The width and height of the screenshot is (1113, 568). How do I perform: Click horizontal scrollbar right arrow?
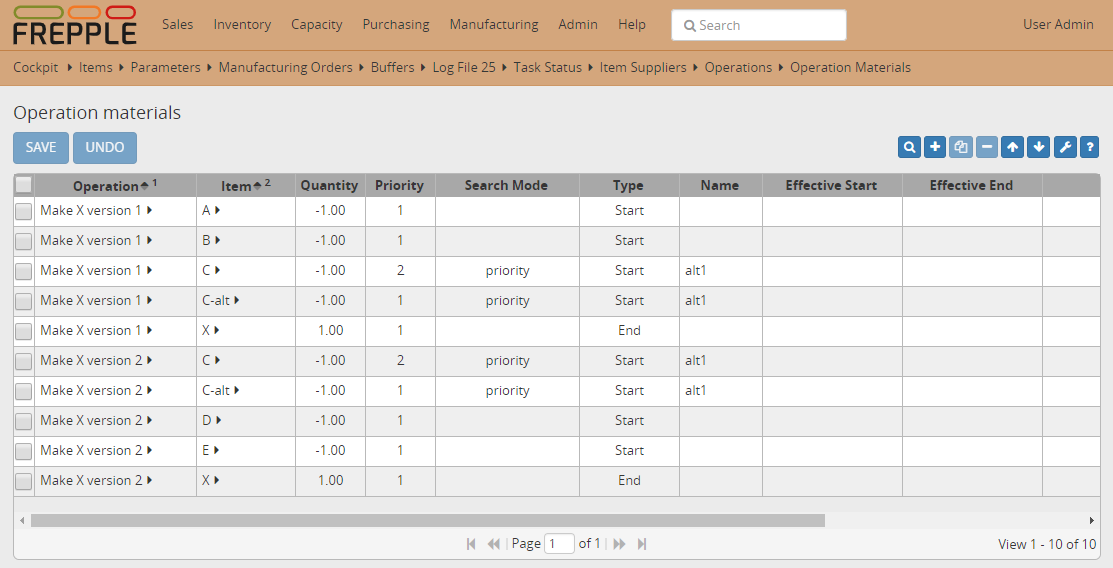[x=1092, y=520]
